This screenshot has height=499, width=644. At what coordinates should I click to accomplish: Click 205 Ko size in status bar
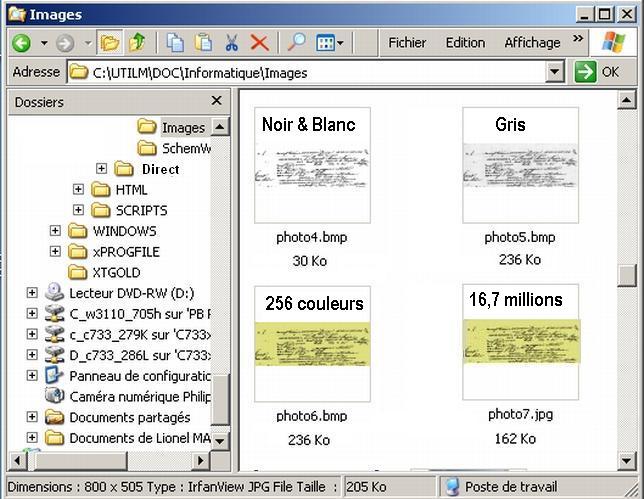[x=366, y=487]
